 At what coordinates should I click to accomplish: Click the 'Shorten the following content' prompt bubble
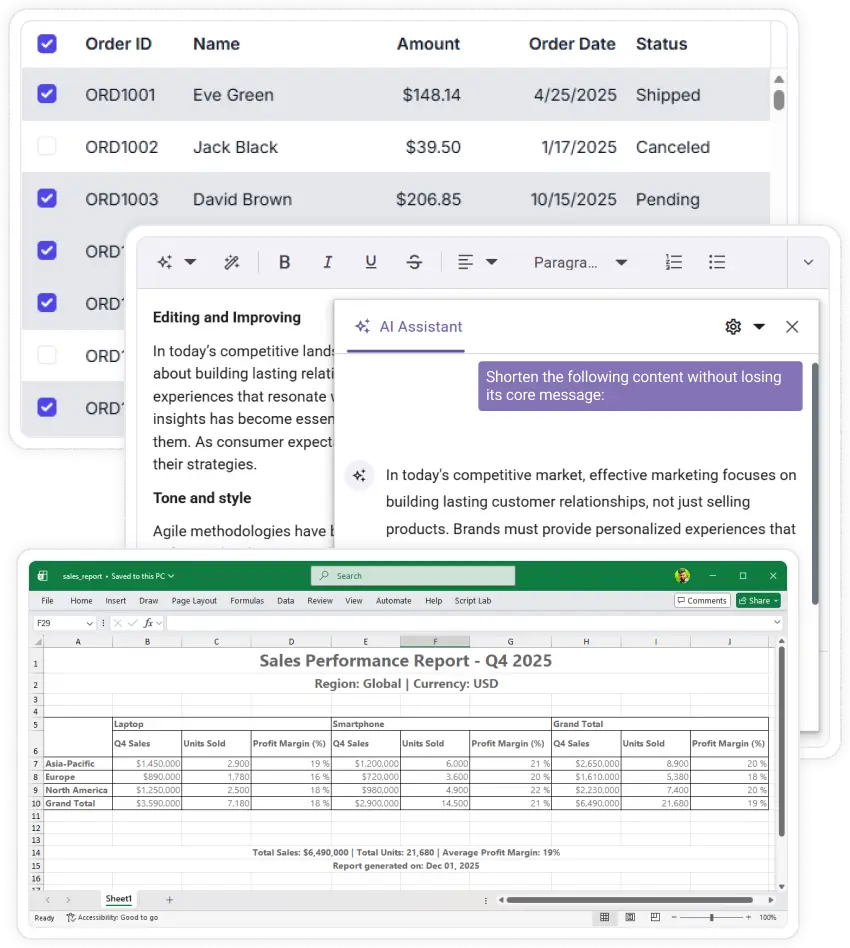[640, 386]
